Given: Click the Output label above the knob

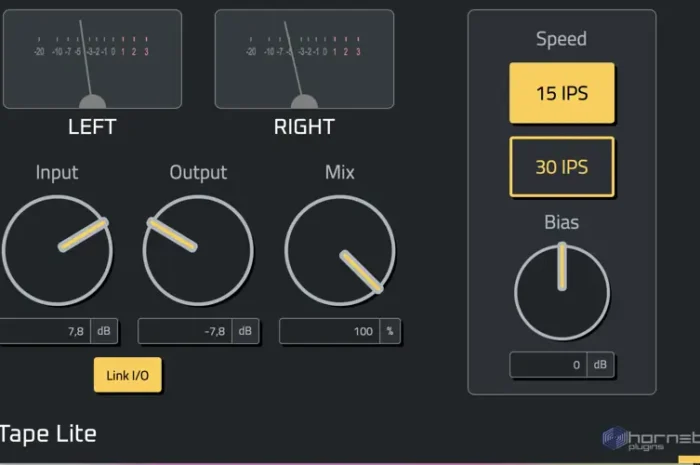Looking at the screenshot, I should point(198,173).
